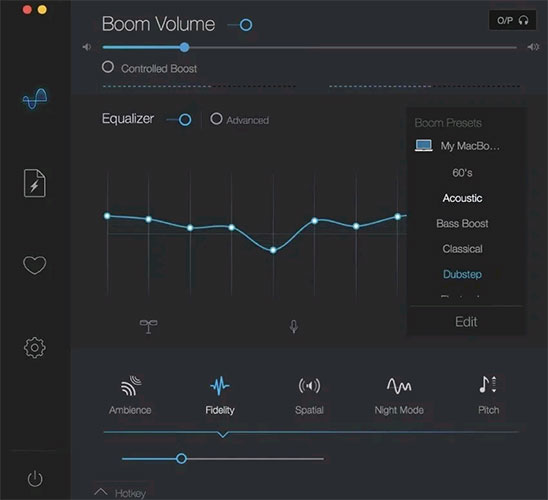Enable the Advanced equalizer option
This screenshot has height=500, width=548.
point(216,119)
